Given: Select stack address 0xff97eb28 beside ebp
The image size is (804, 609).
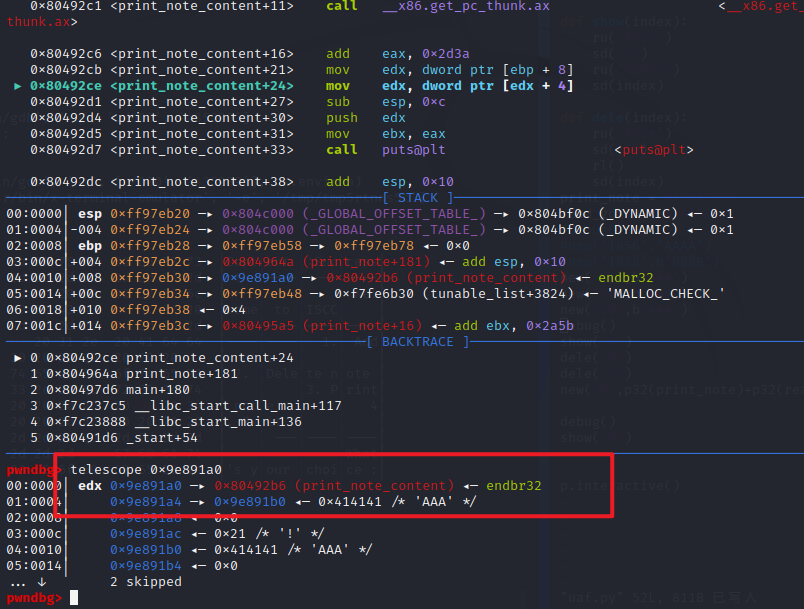Looking at the screenshot, I should pos(150,246).
